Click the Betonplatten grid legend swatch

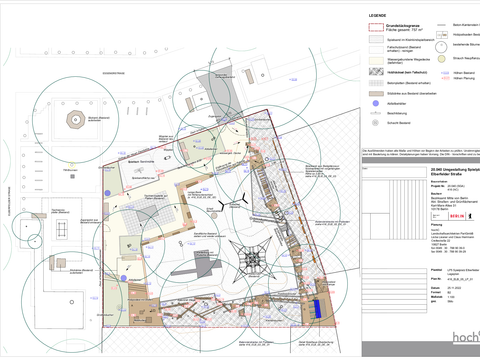[x=376, y=83]
